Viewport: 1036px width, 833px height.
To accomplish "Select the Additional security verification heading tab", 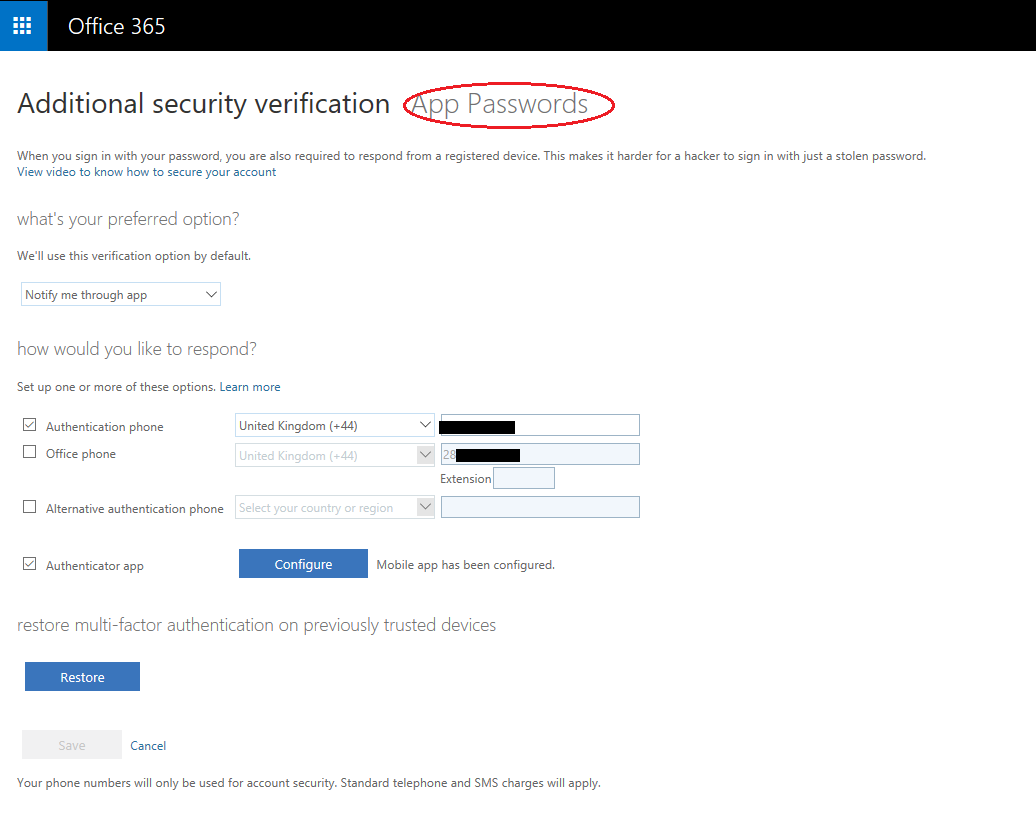I will (203, 104).
